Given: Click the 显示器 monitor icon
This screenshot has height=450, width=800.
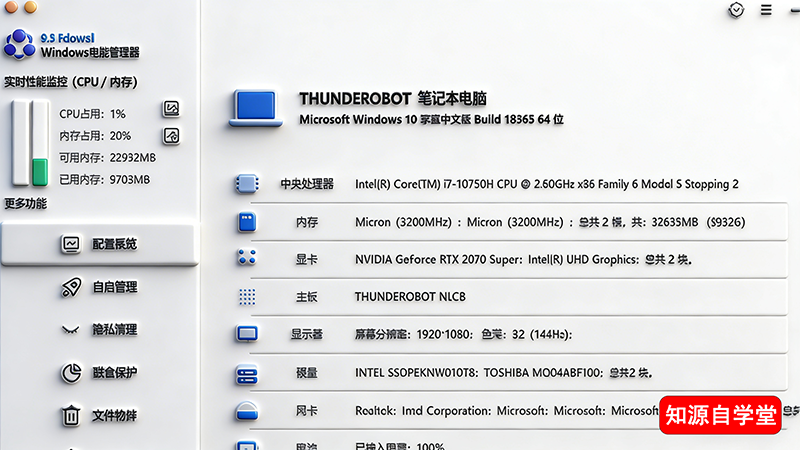Looking at the screenshot, I should [247, 334].
